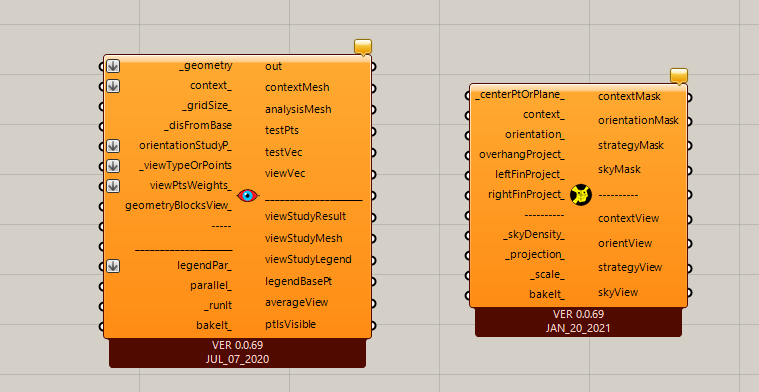Viewport: 759px width, 392px height.
Task: Click input grip next to _scale_
Action: click(468, 275)
